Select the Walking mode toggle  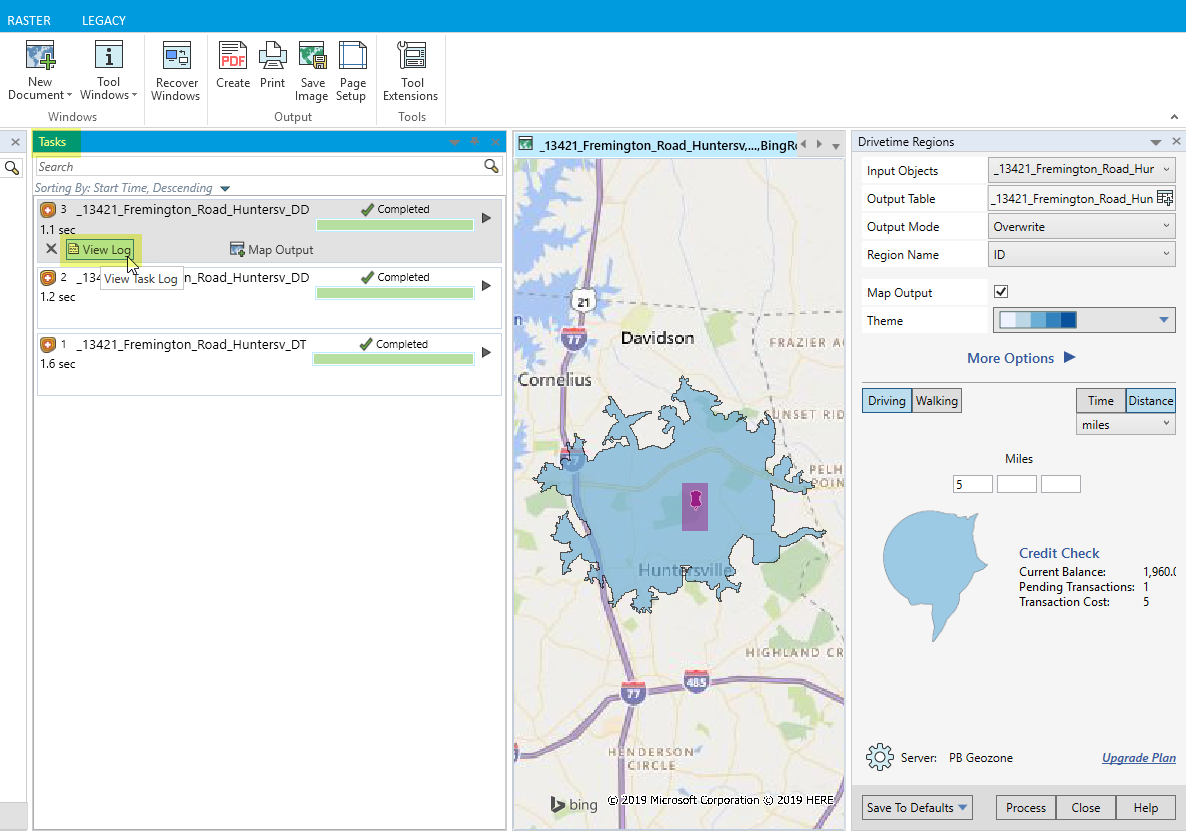coord(936,401)
